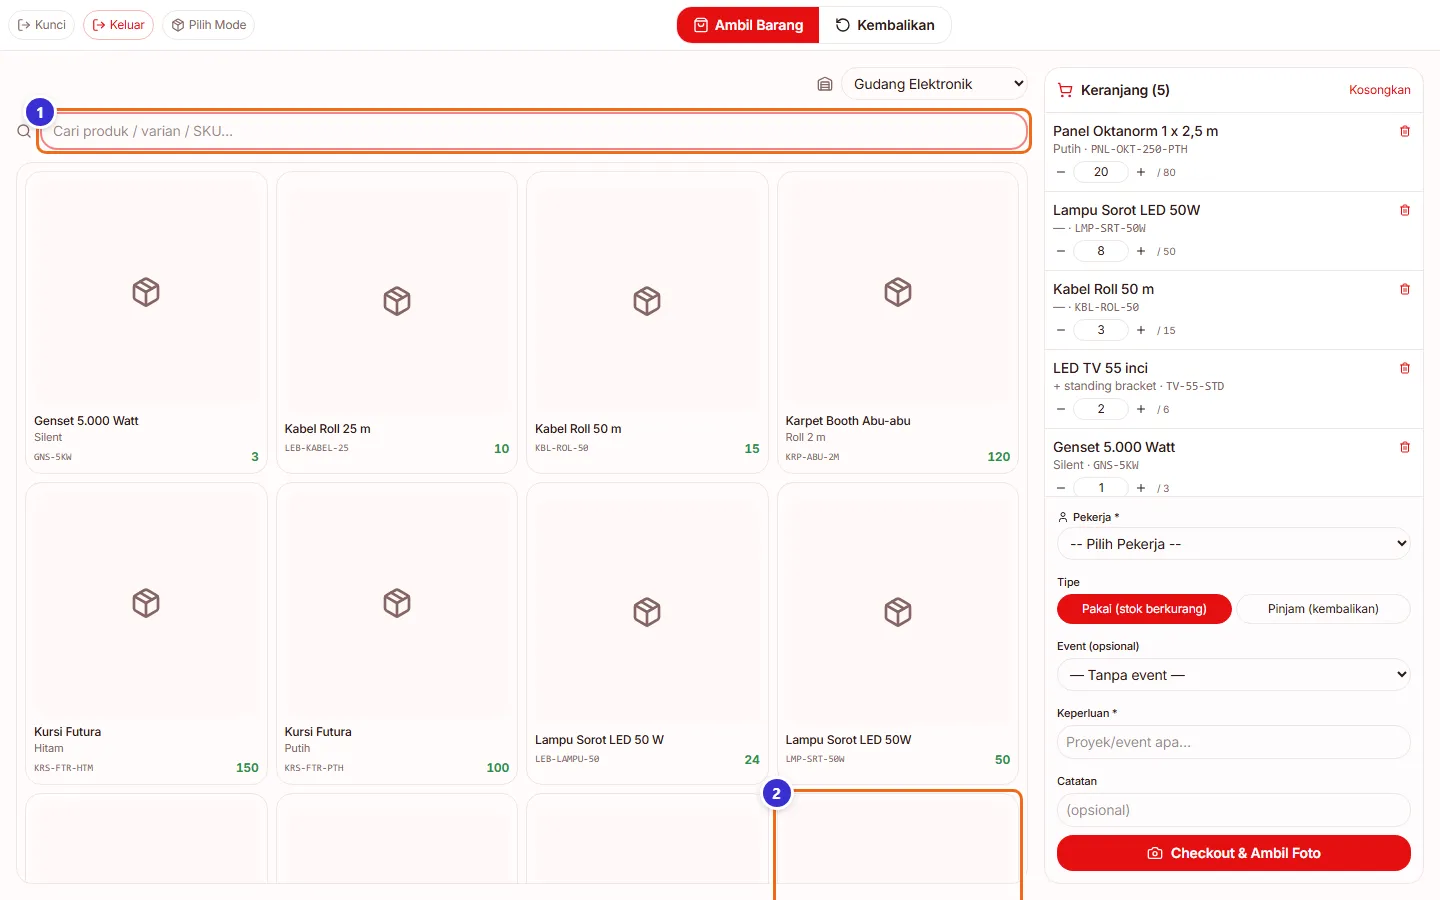Add one more Kabel Roll 50 m
Viewport: 1440px width, 900px height.
click(x=1141, y=330)
